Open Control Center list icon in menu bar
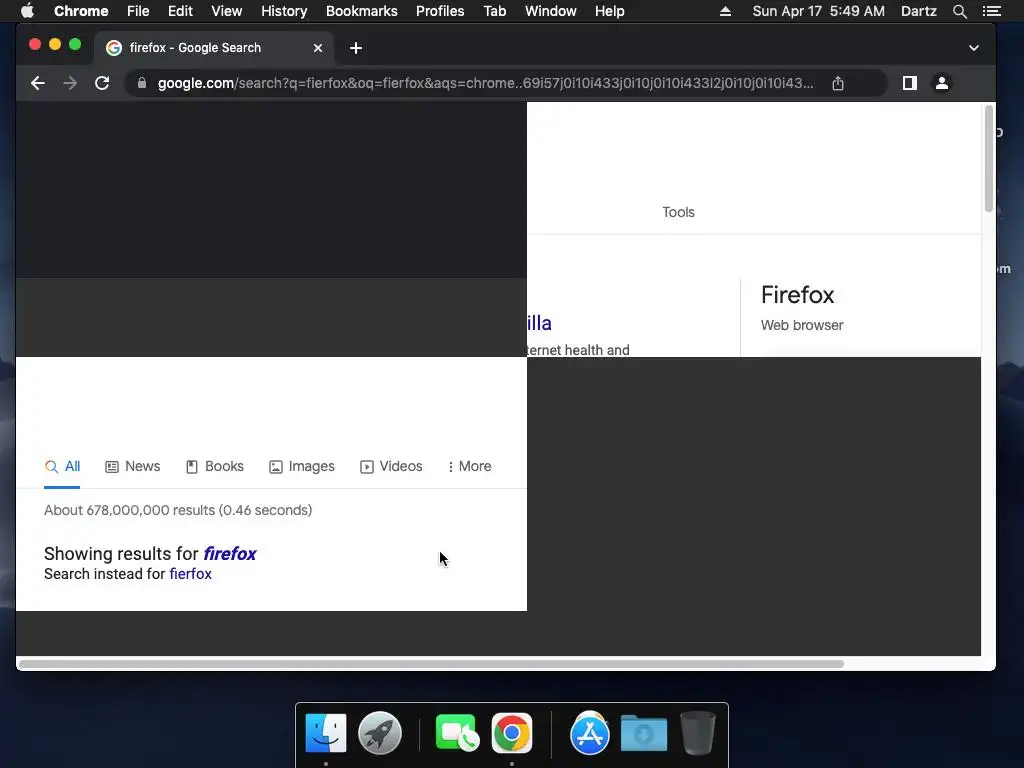This screenshot has height=768, width=1024. pyautogui.click(x=992, y=11)
